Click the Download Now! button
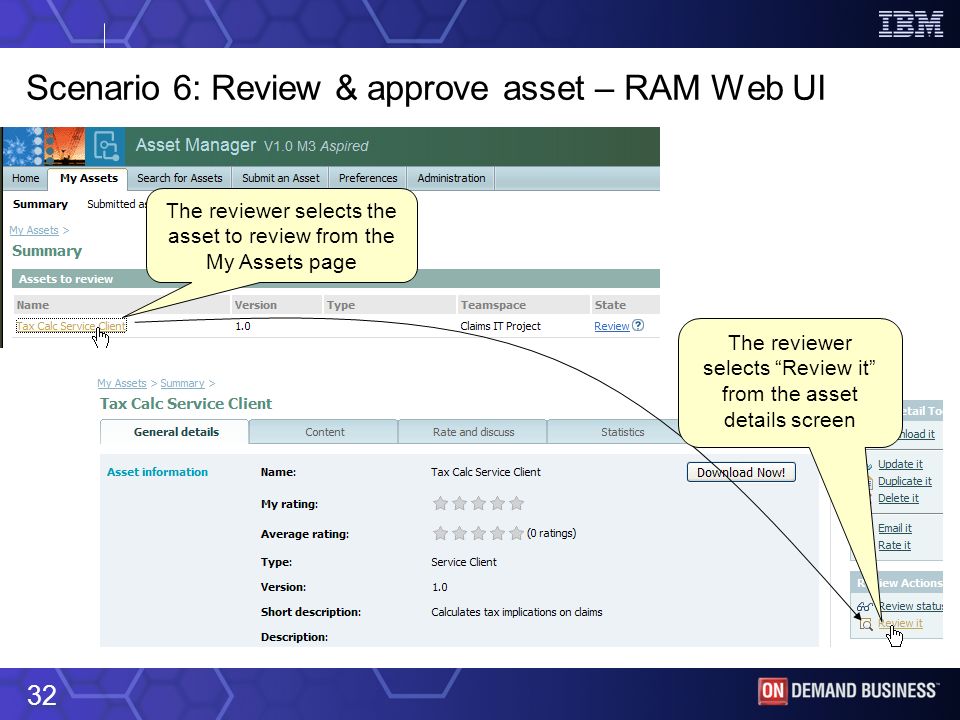 point(741,472)
